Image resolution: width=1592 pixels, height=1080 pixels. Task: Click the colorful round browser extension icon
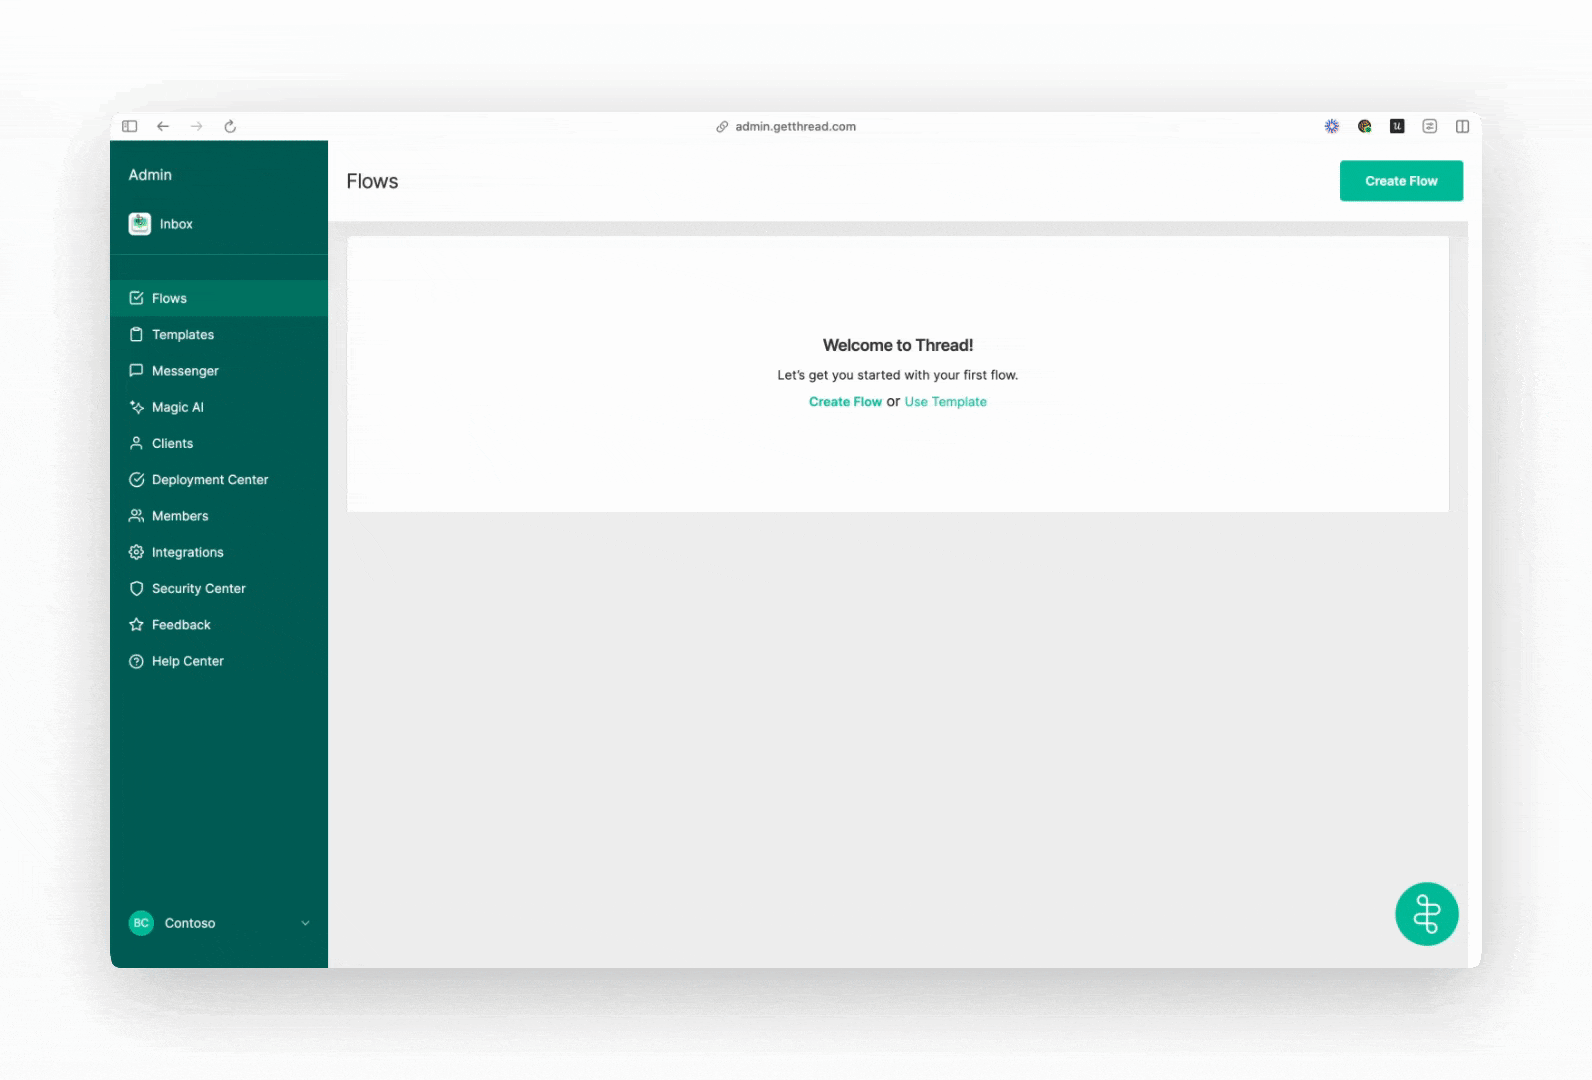pos(1364,126)
